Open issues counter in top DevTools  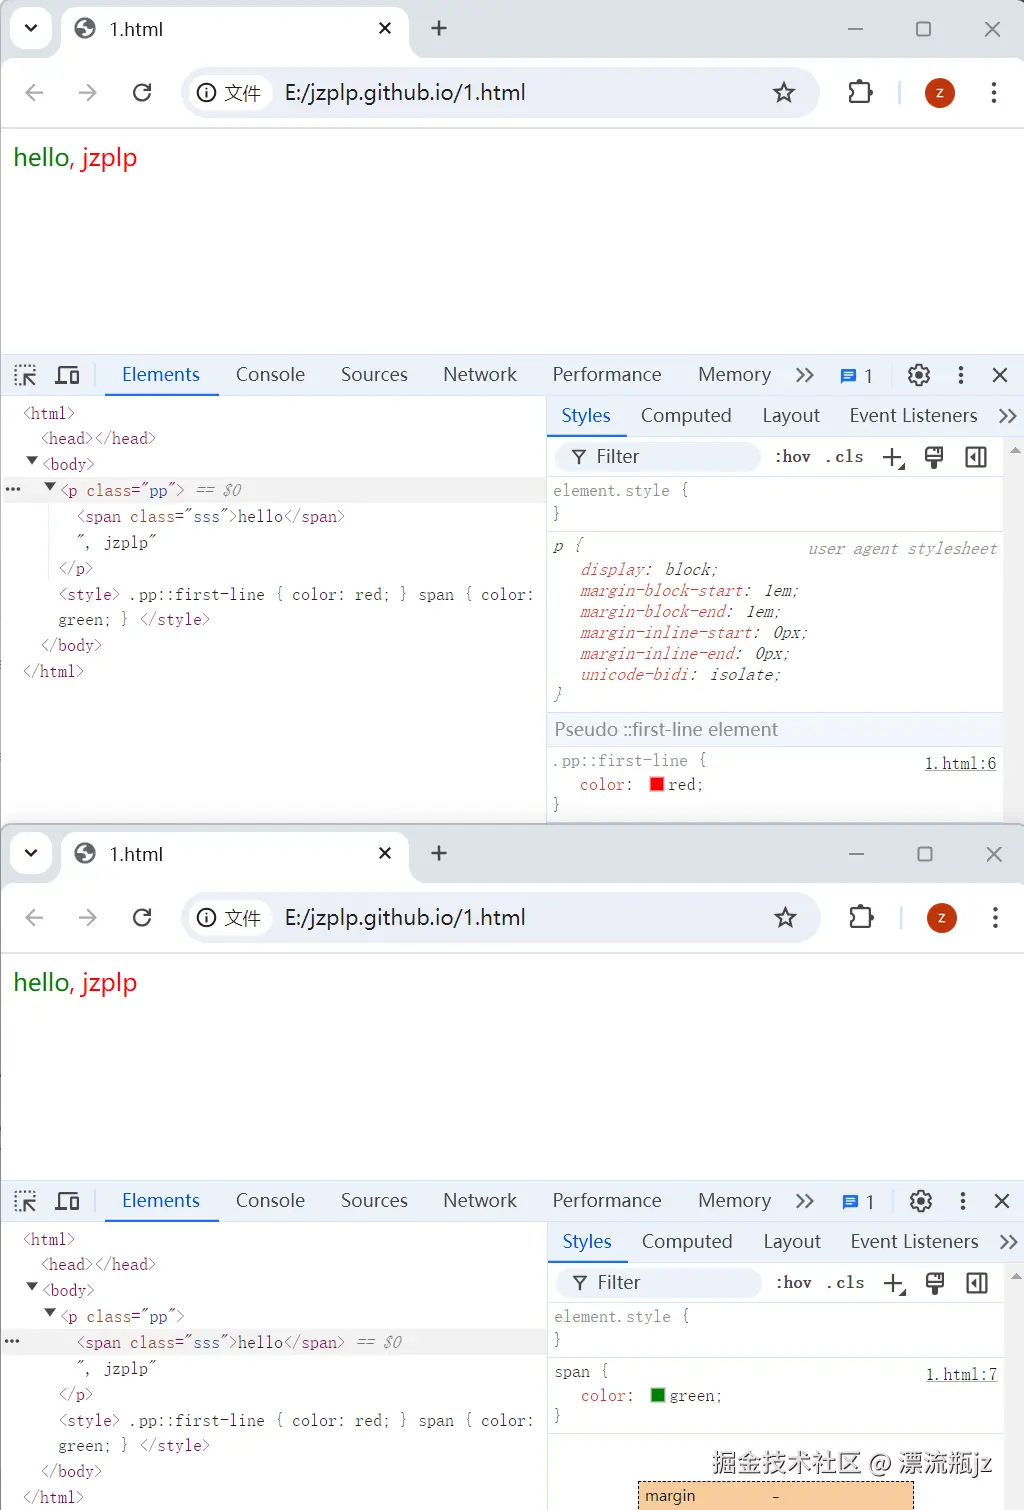click(857, 376)
